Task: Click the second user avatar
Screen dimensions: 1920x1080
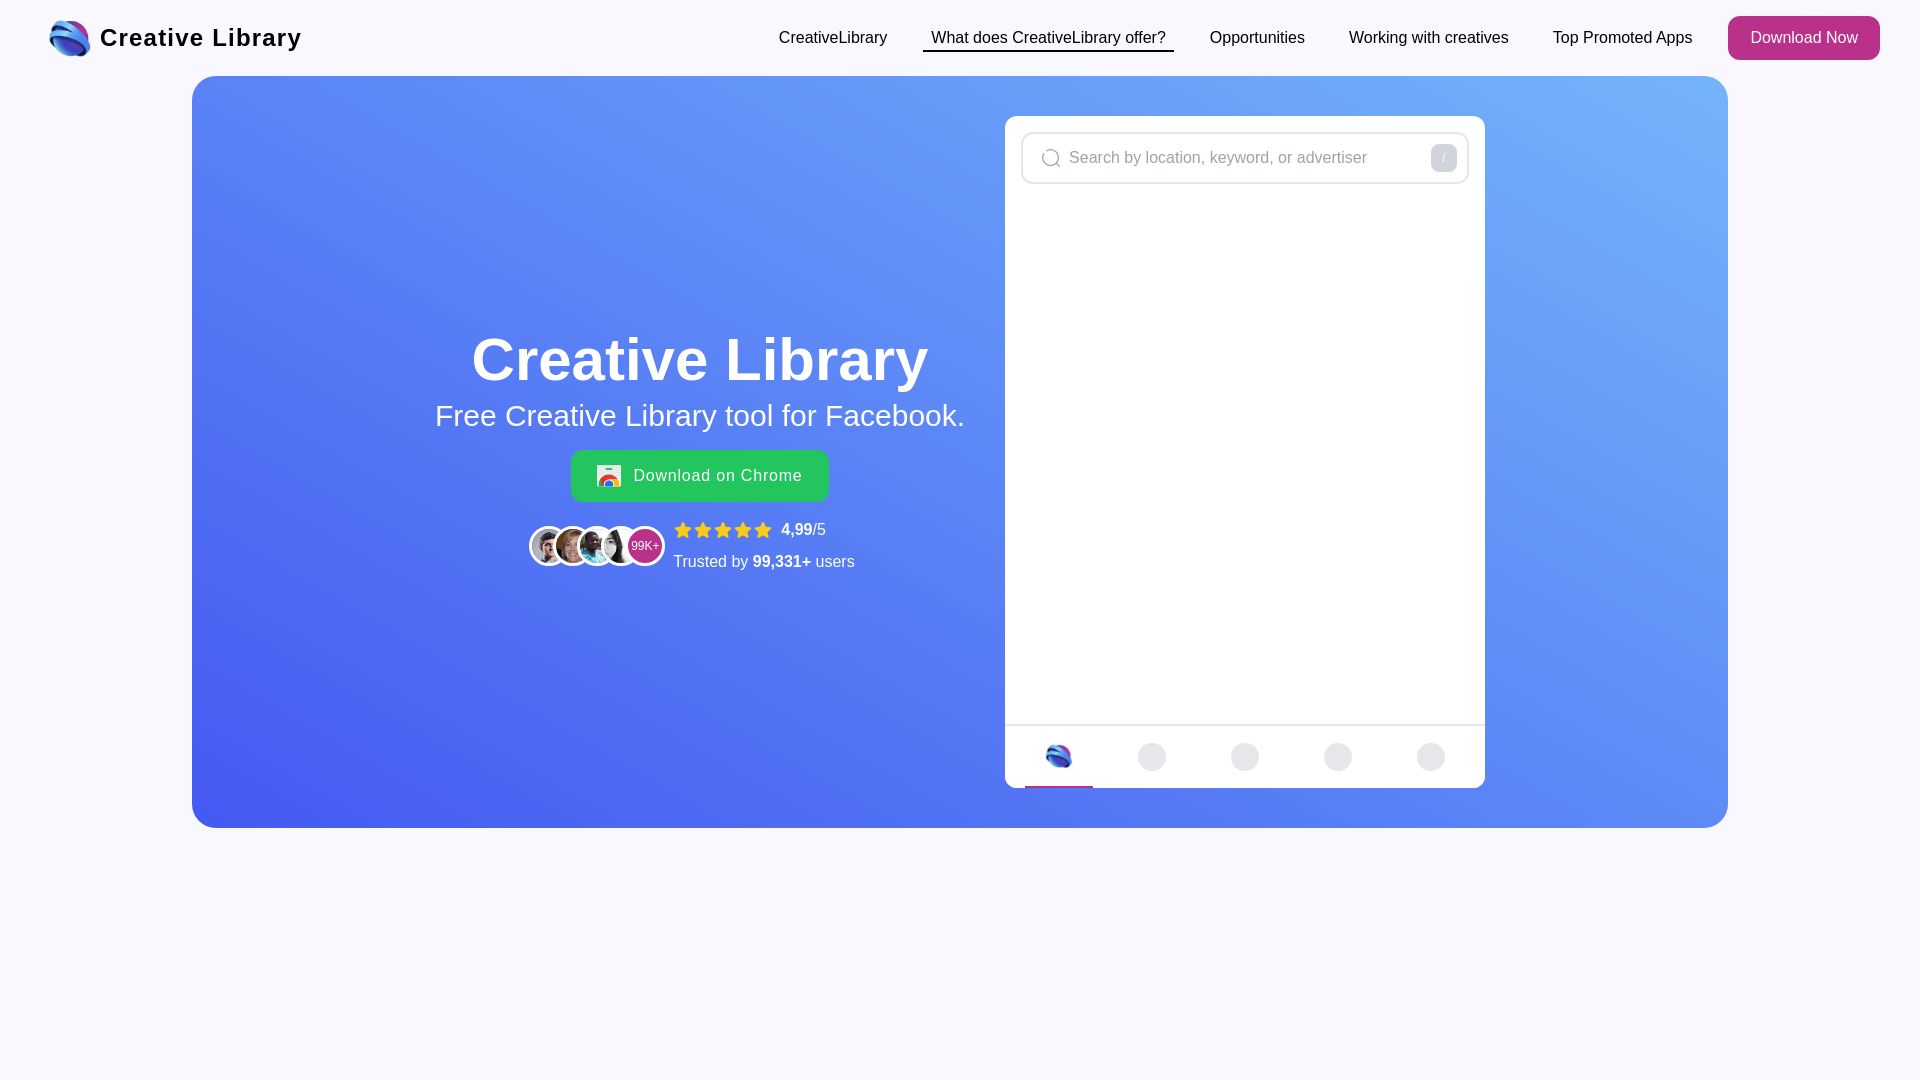Action: 570,546
